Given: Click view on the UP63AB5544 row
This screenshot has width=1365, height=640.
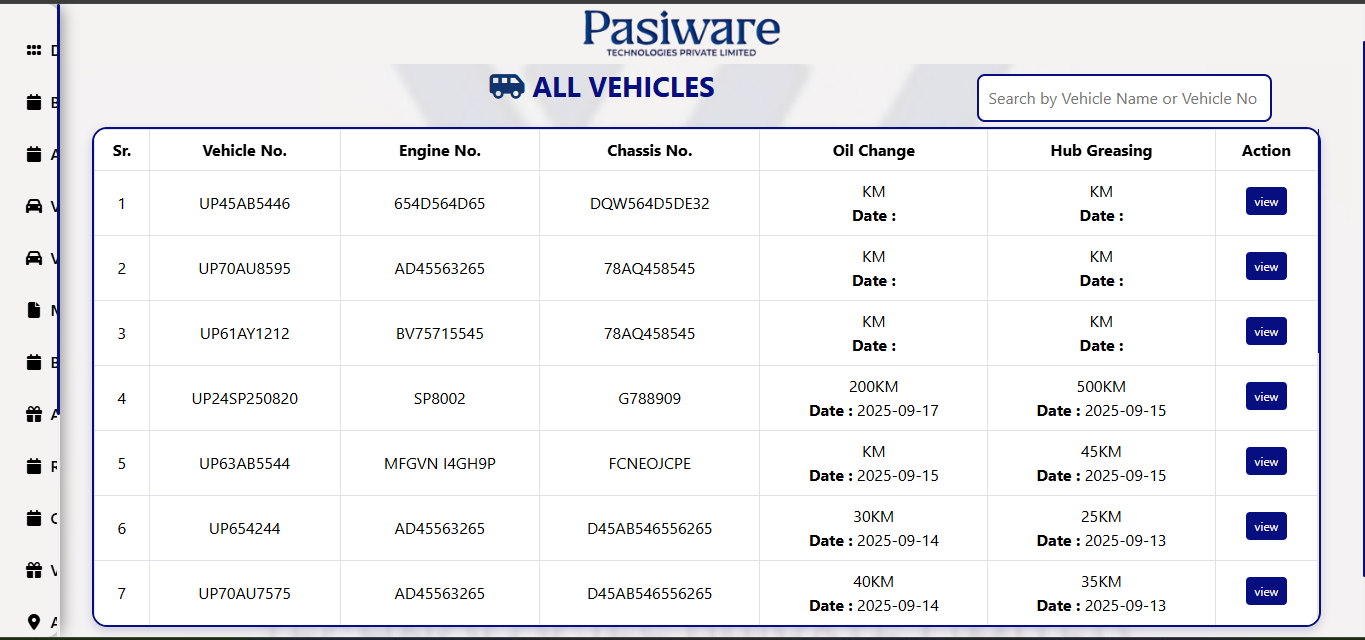Looking at the screenshot, I should (1266, 462).
